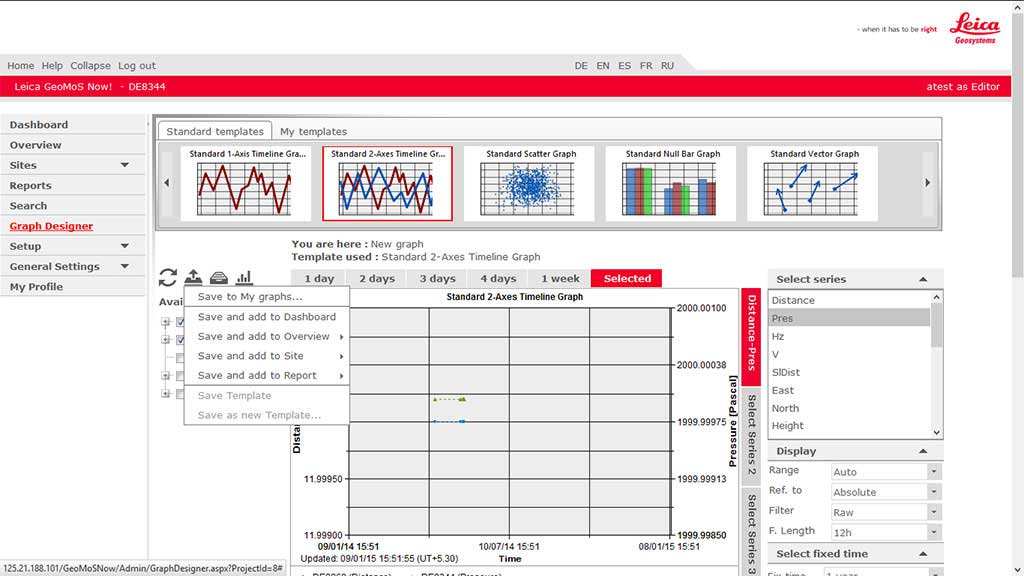
Task: Uncheck the second checked tree checkbox
Action: point(180,340)
